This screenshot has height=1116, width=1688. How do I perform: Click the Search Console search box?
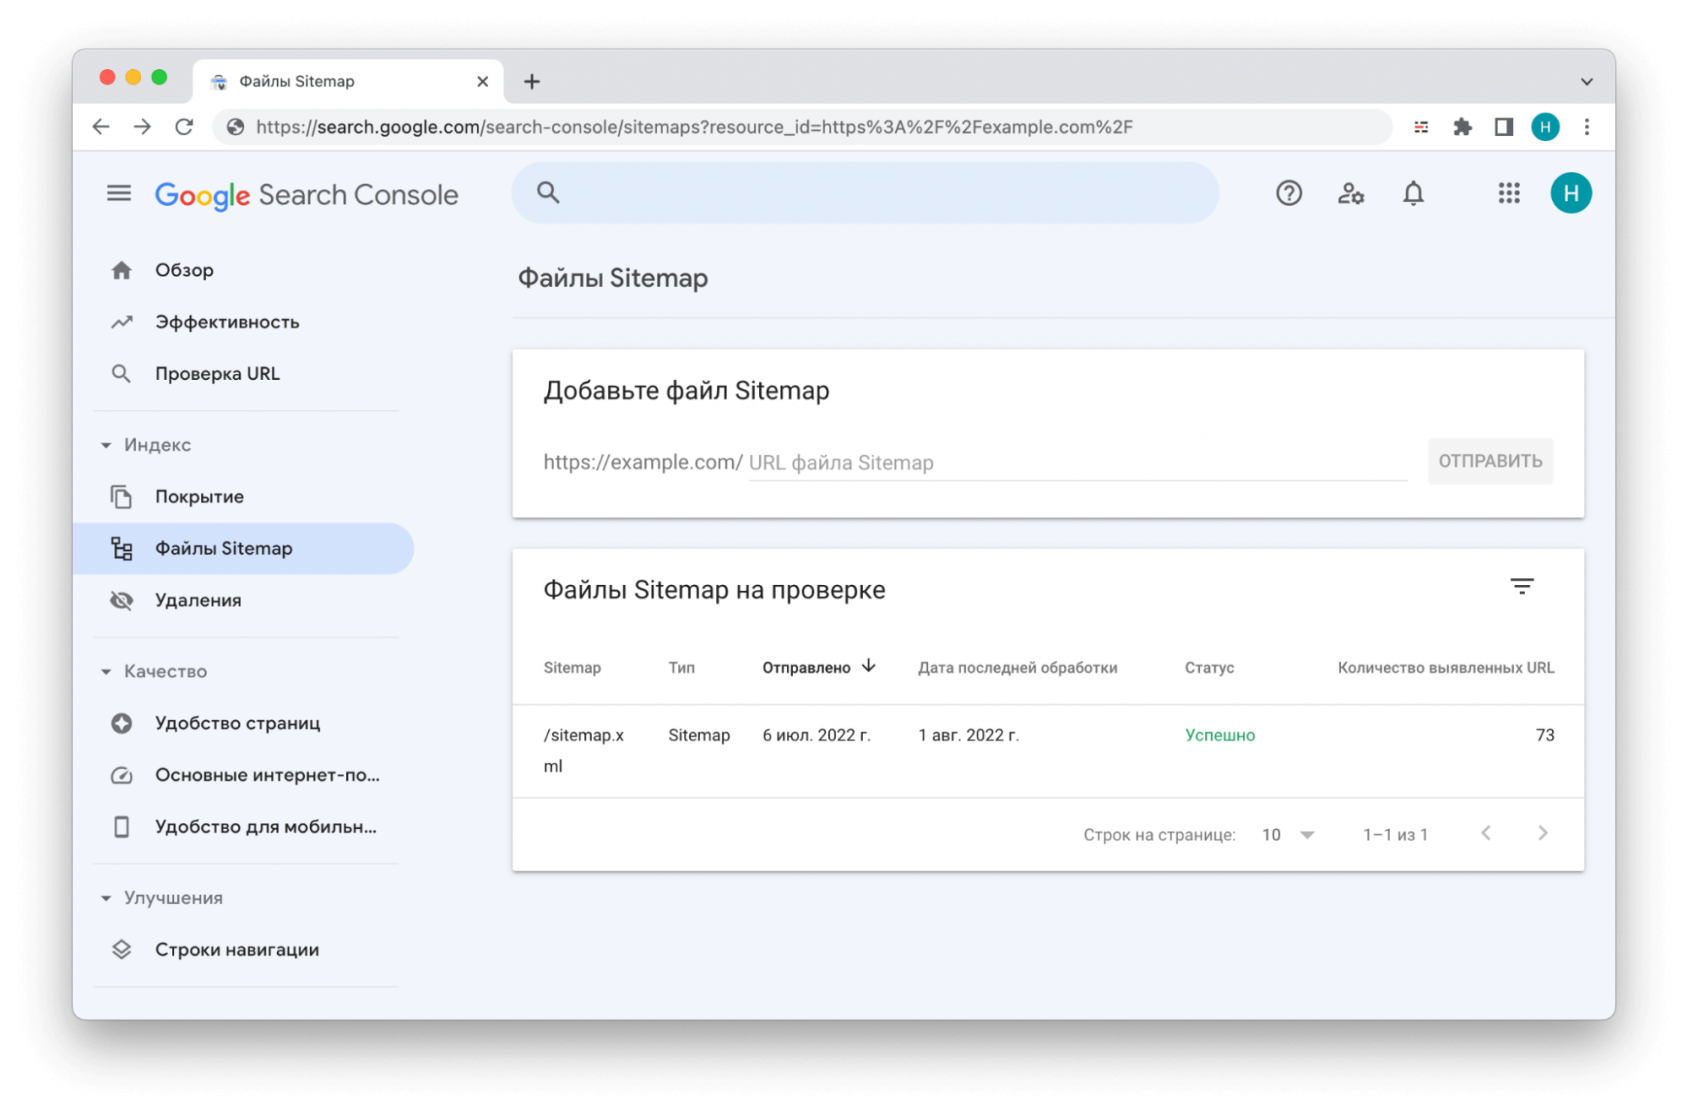[x=865, y=193]
